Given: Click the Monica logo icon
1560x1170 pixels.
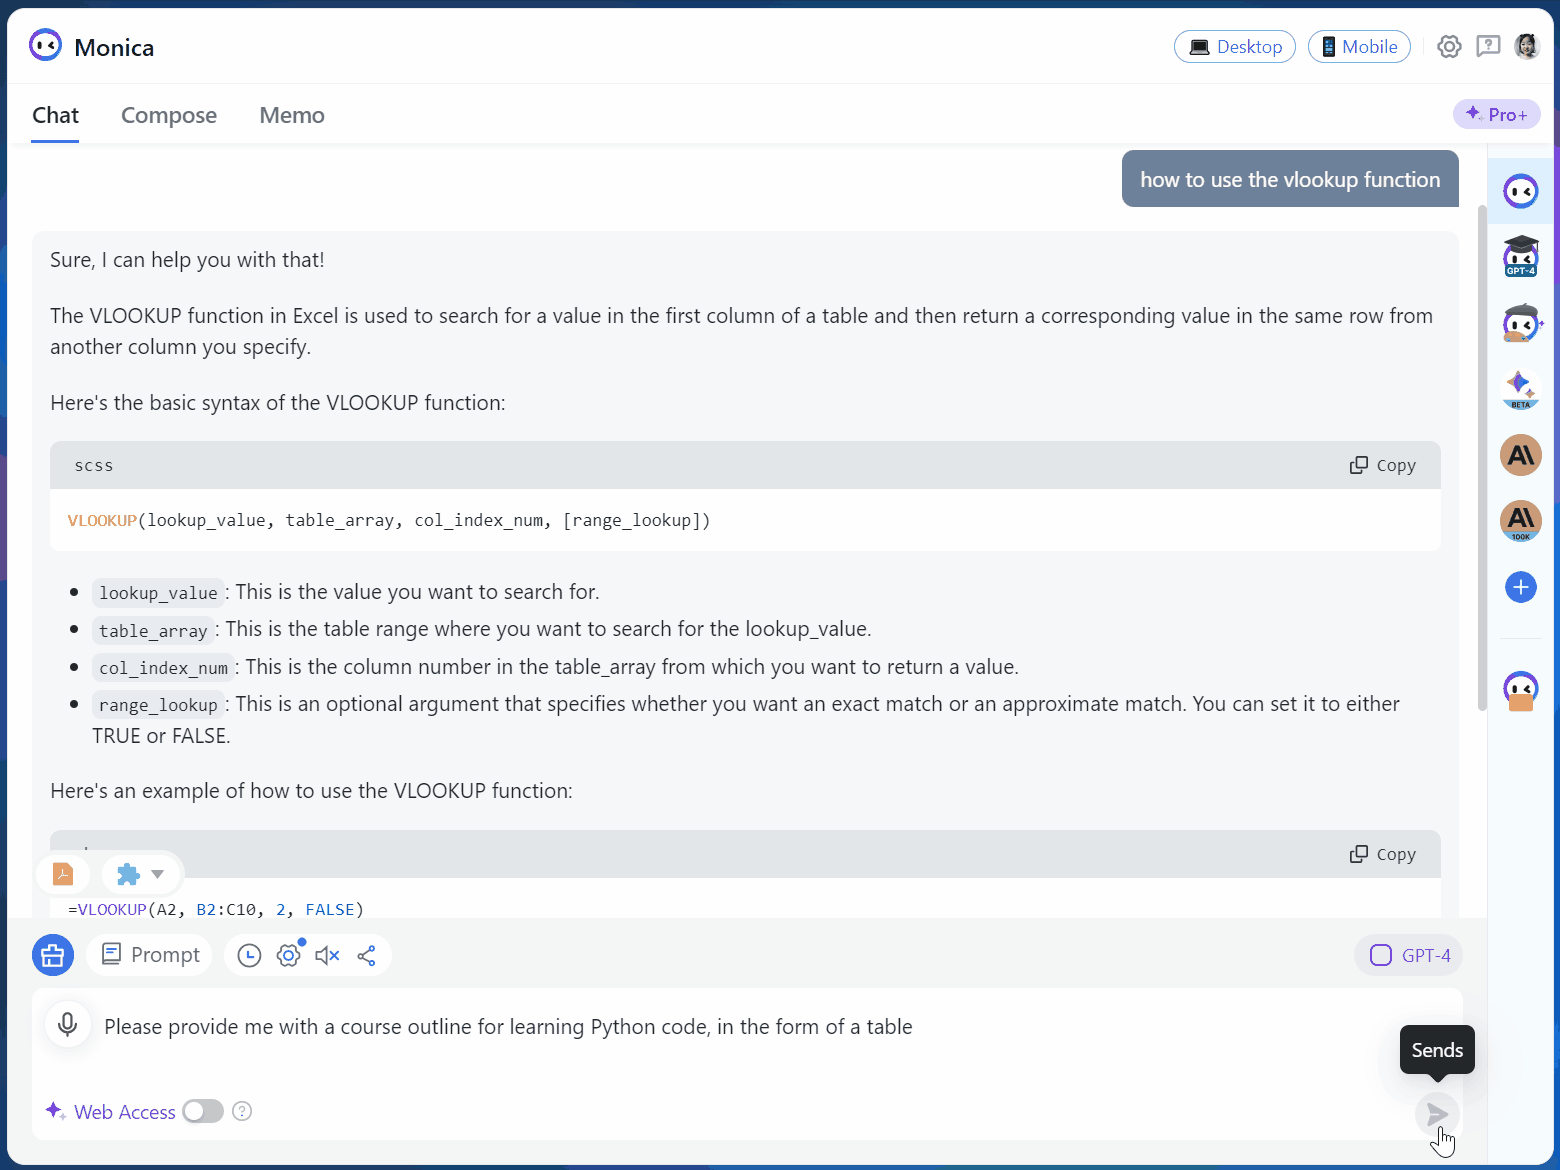Looking at the screenshot, I should (45, 46).
